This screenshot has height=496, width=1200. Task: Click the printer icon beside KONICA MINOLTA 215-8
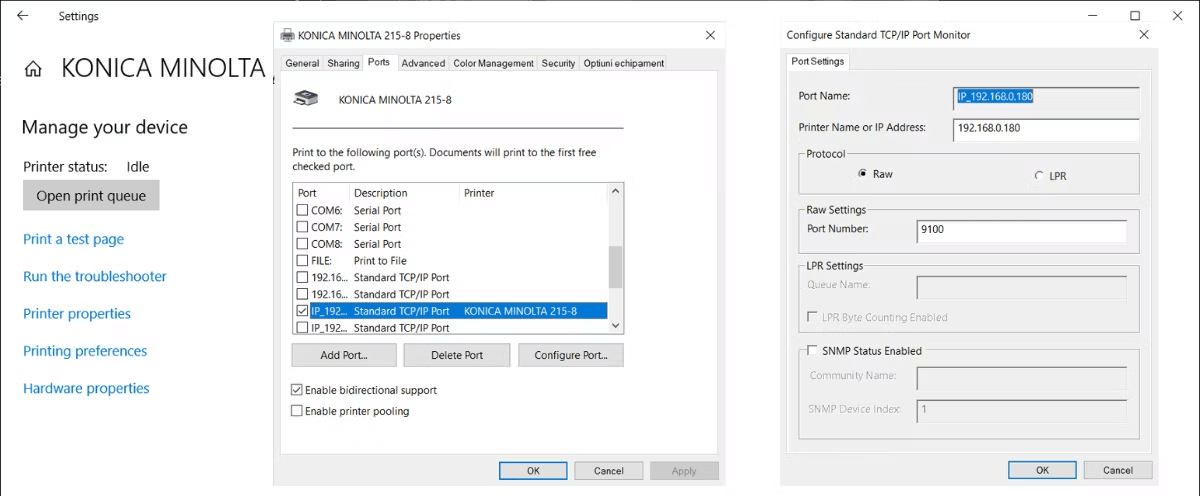pyautogui.click(x=306, y=99)
